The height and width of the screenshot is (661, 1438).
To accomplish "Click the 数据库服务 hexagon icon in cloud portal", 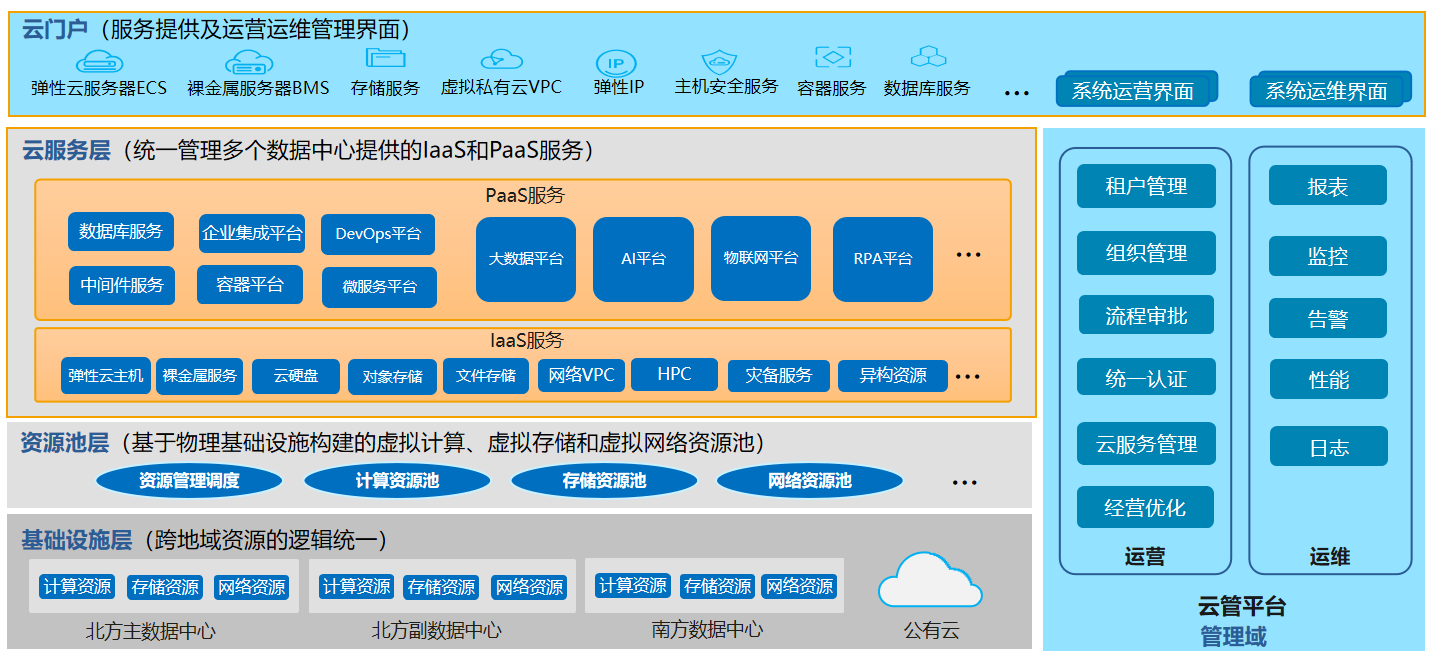I will point(928,57).
